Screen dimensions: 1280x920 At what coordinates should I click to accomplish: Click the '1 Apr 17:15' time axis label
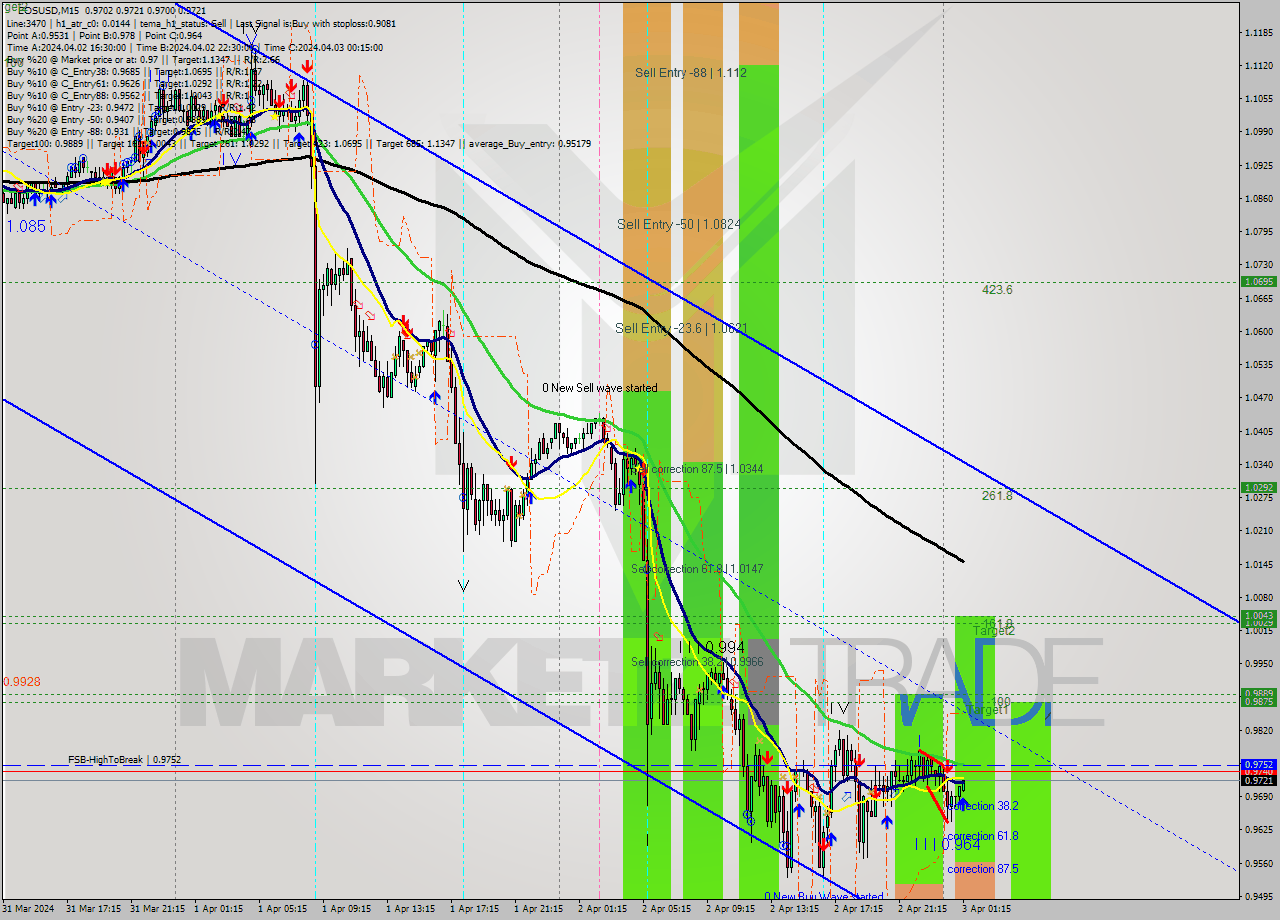click(x=476, y=909)
